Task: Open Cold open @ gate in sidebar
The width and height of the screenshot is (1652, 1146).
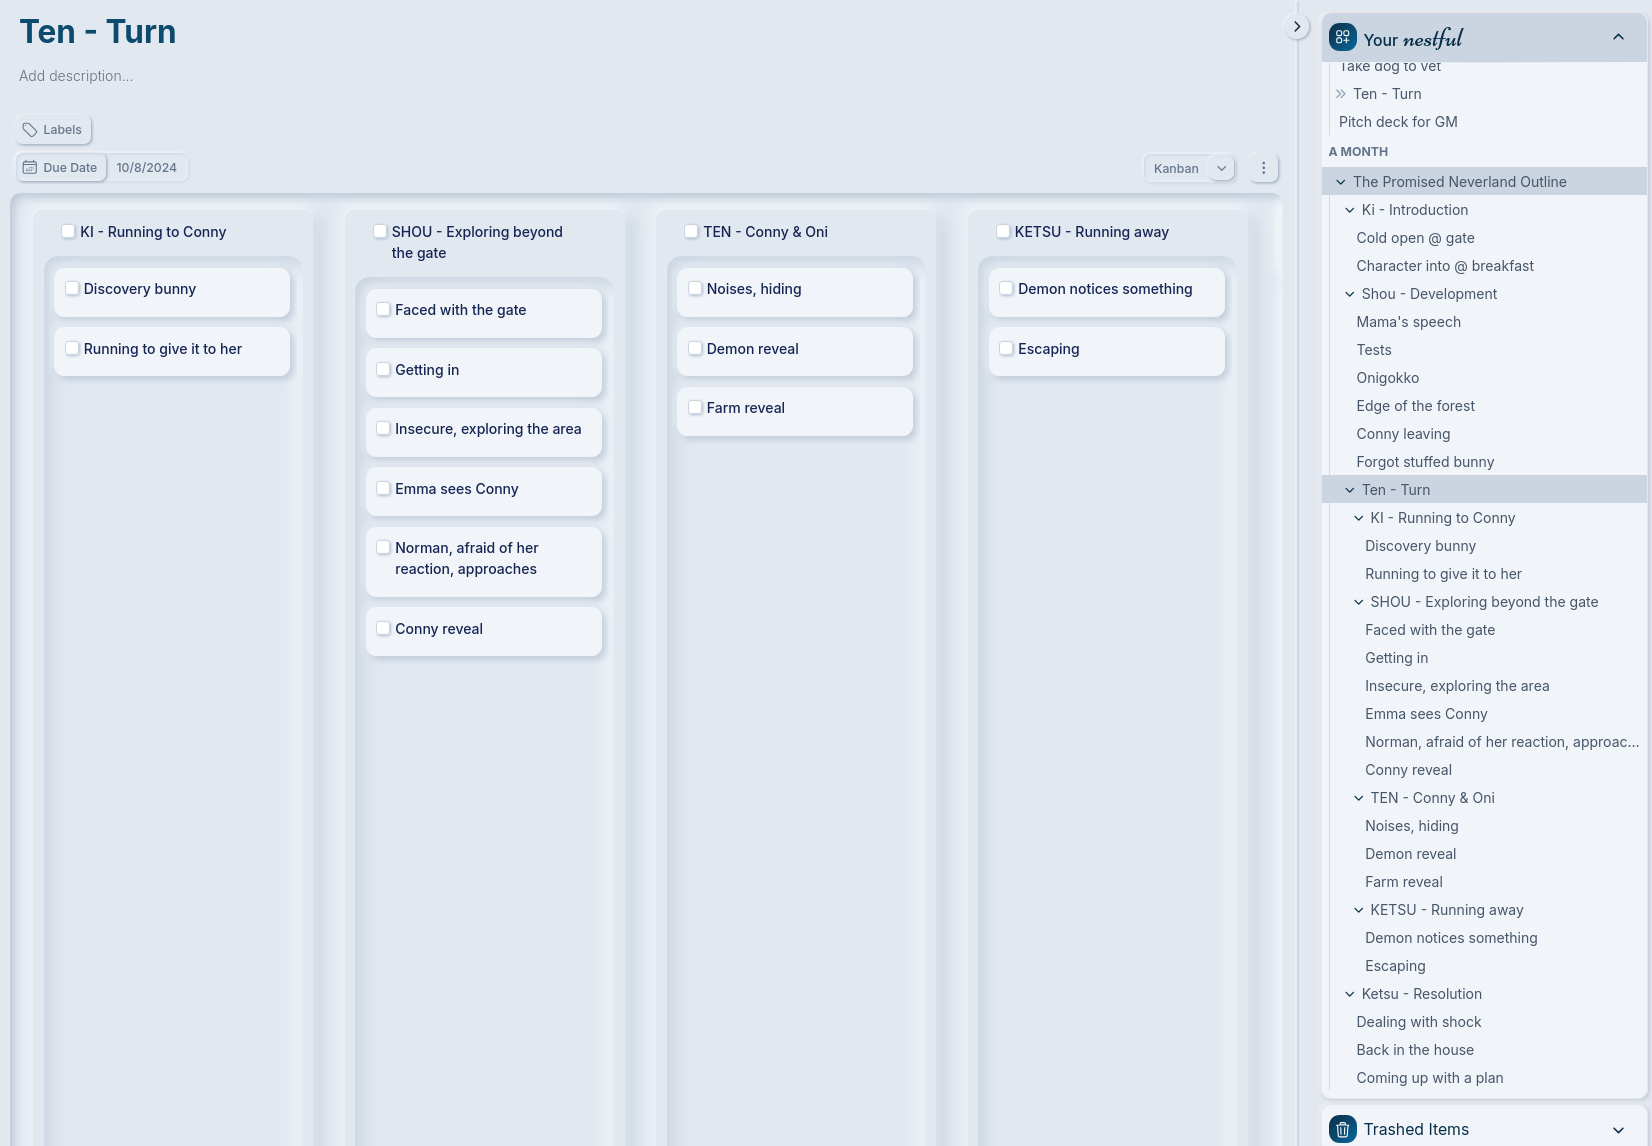Action: pyautogui.click(x=1415, y=238)
